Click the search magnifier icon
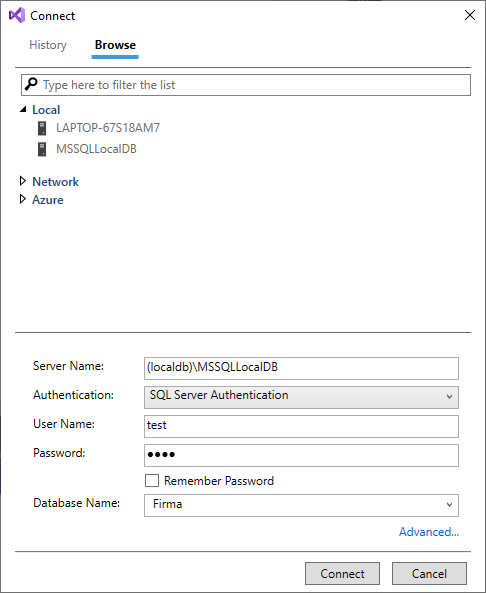 point(31,84)
